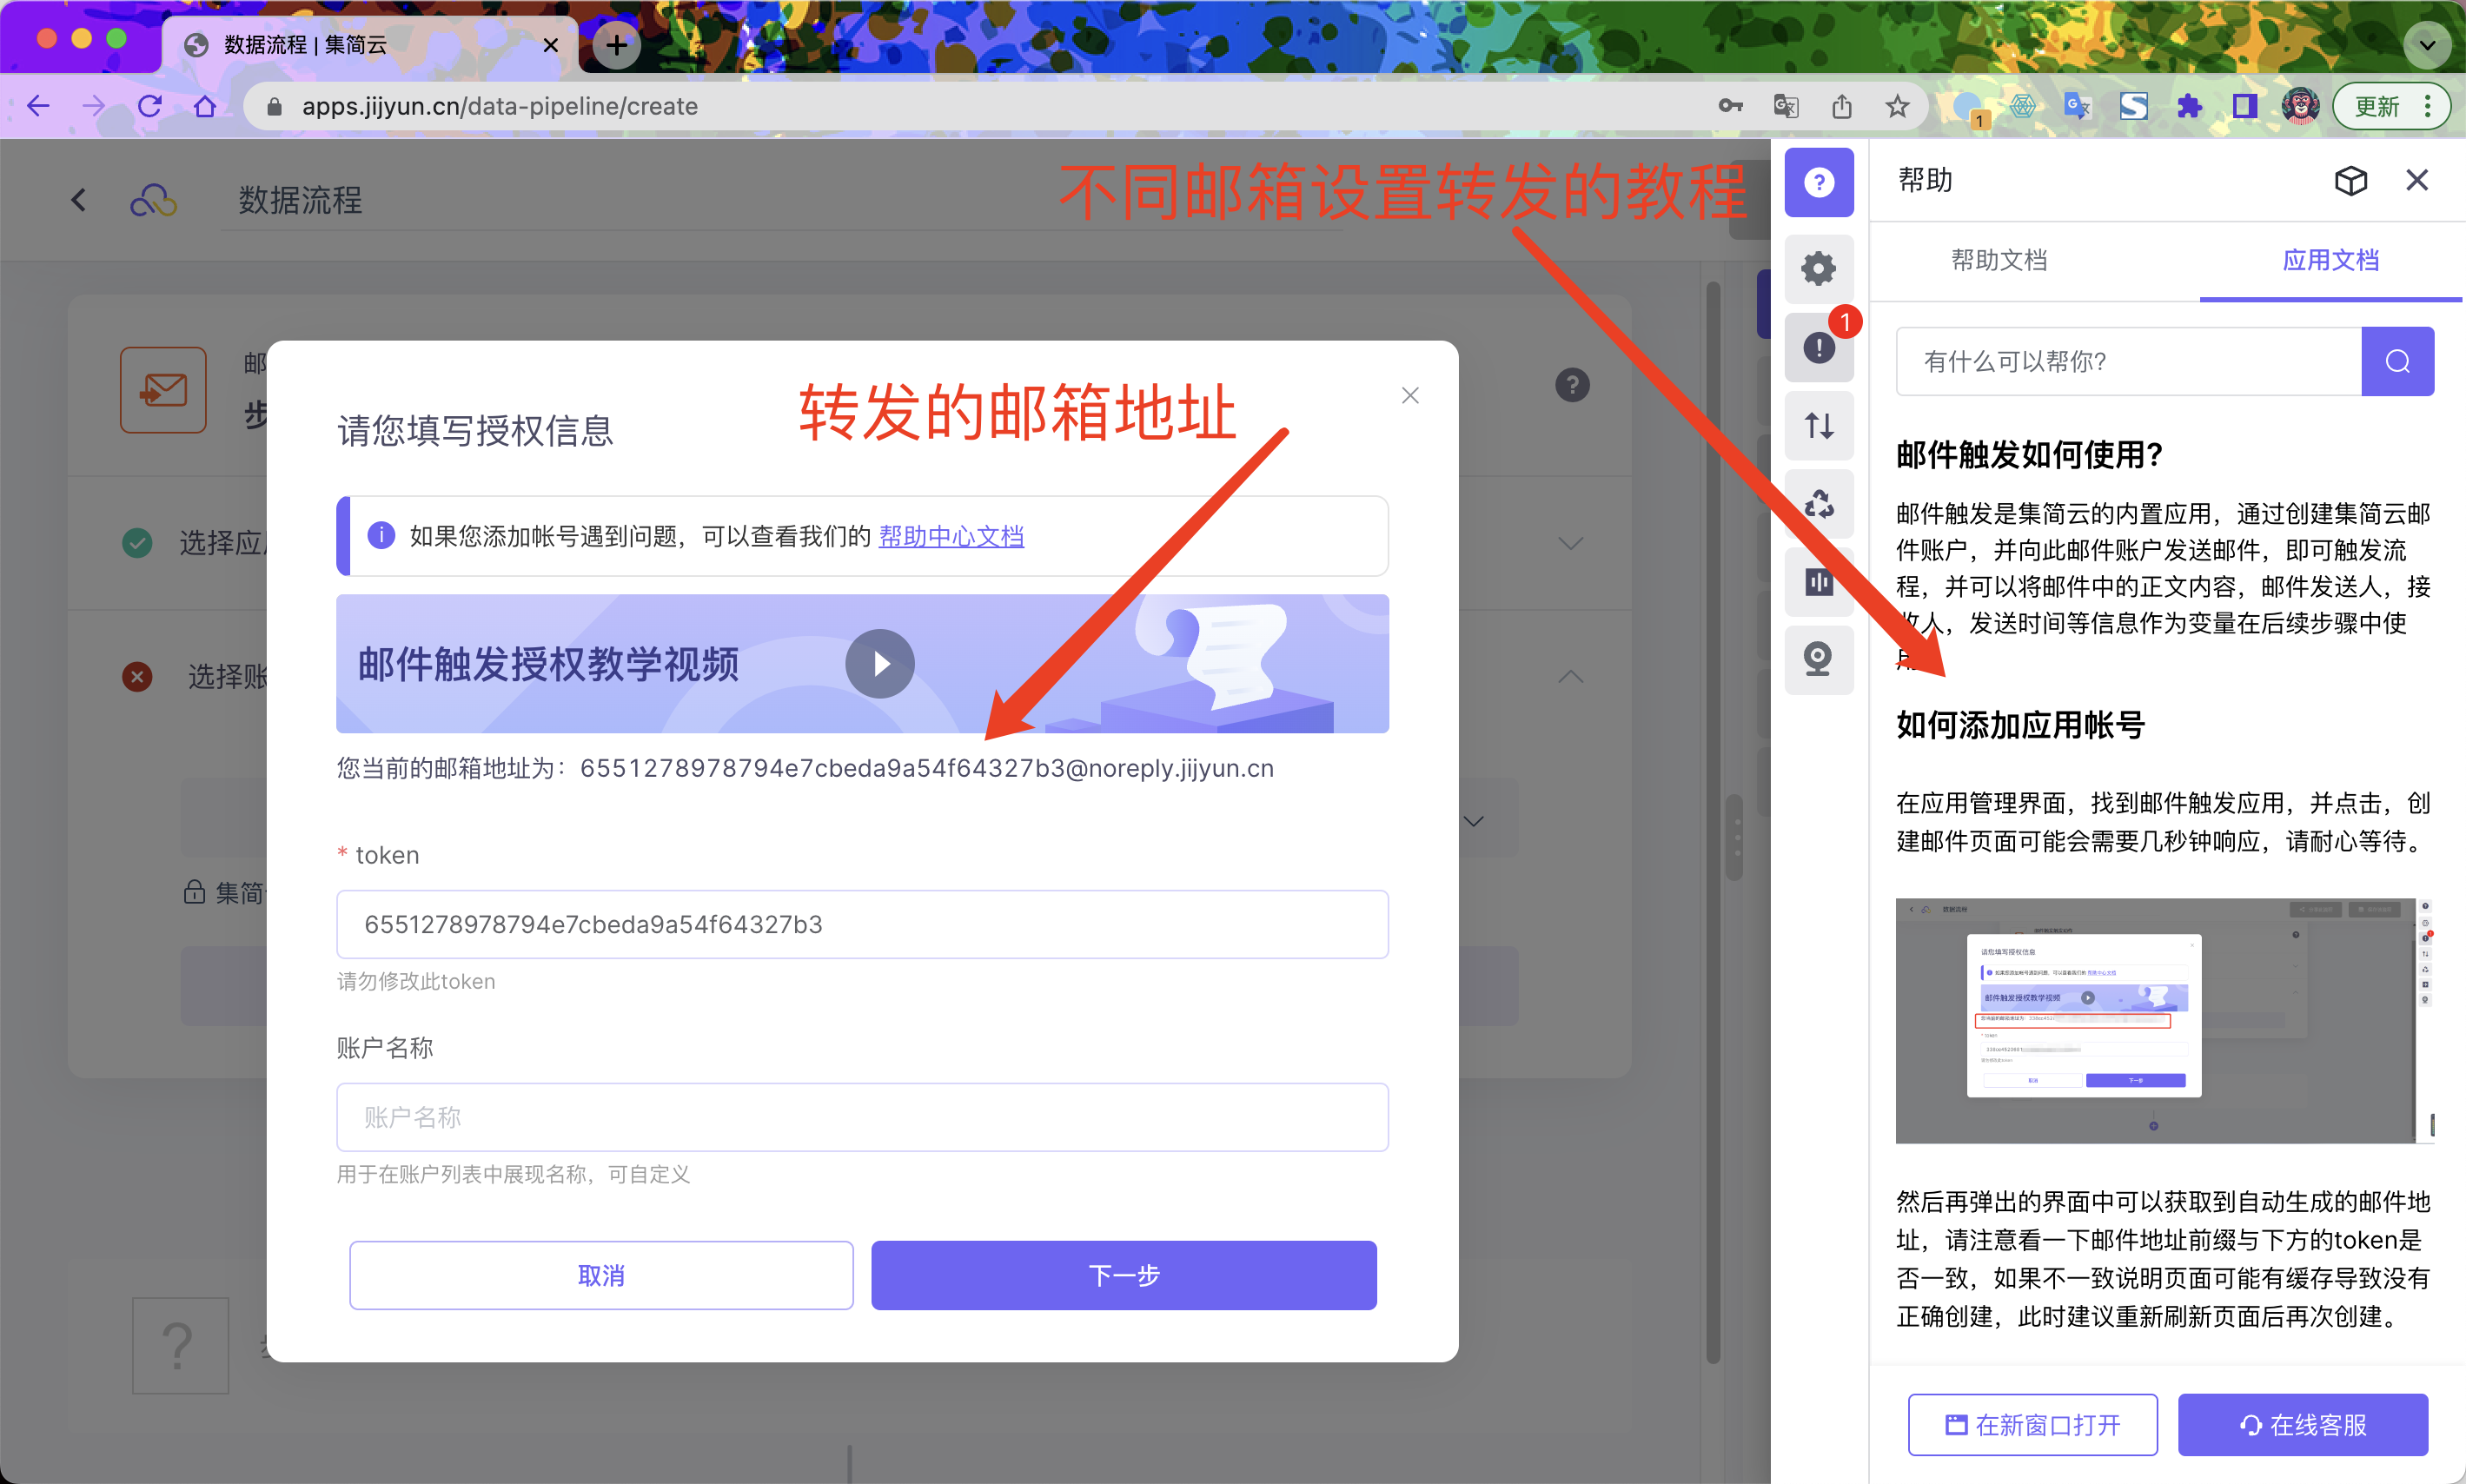Switch to the 帮助文档 tab
Screen dimensions: 2466x1484
pyautogui.click(x=1999, y=261)
